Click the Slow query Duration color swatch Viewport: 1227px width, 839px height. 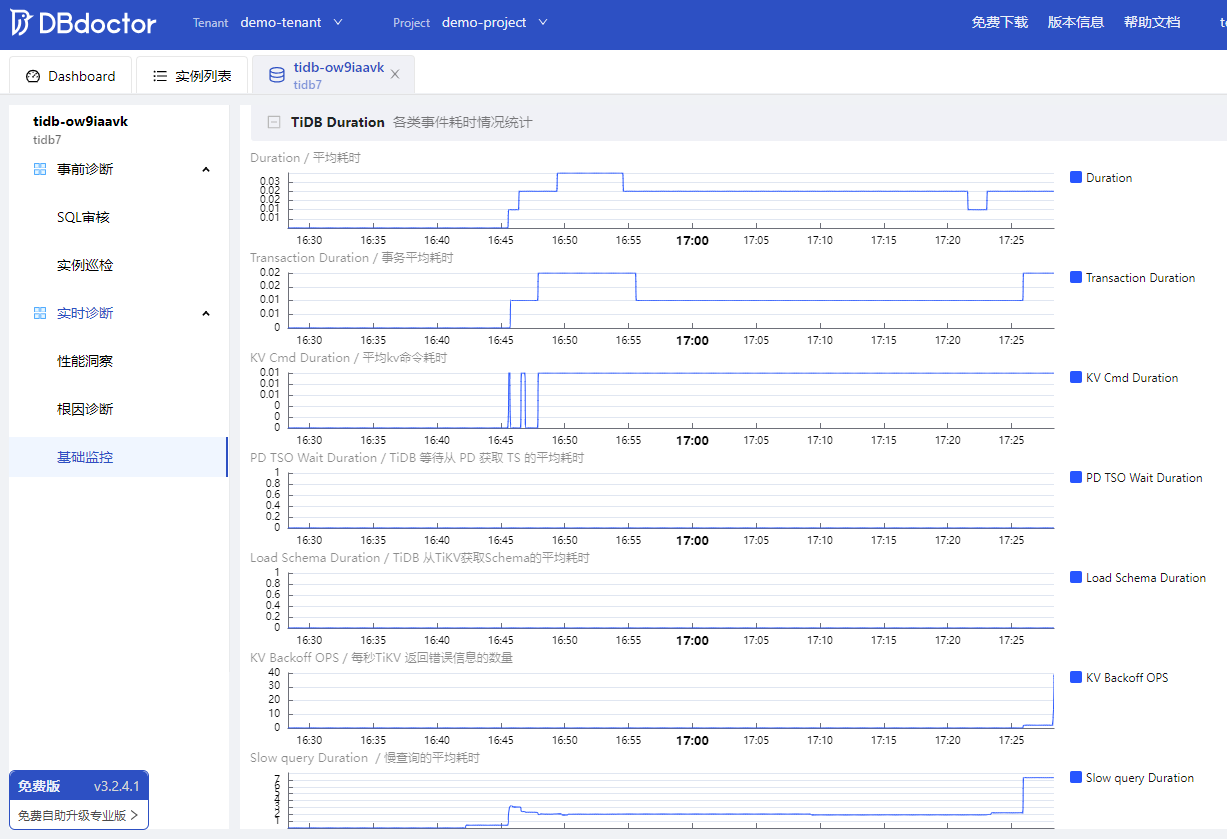pos(1076,777)
